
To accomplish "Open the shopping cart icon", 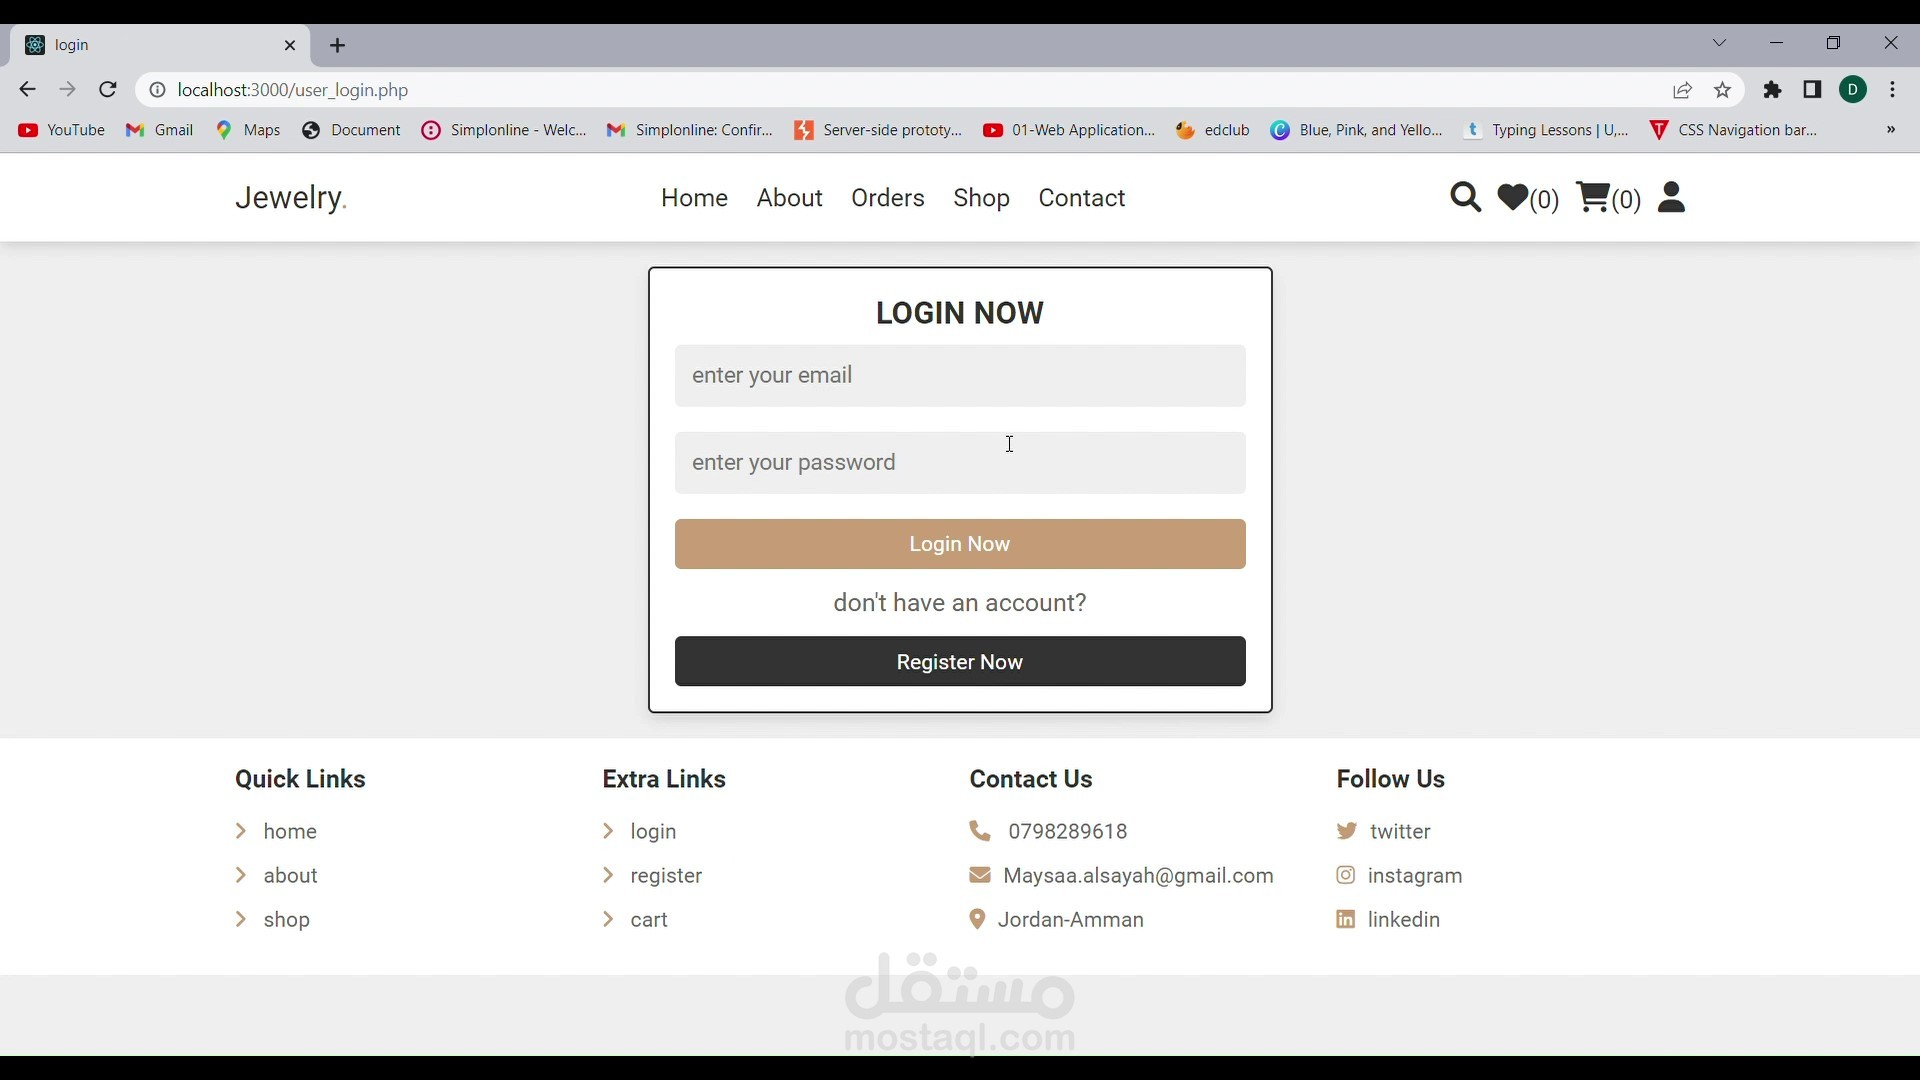I will pos(1592,198).
